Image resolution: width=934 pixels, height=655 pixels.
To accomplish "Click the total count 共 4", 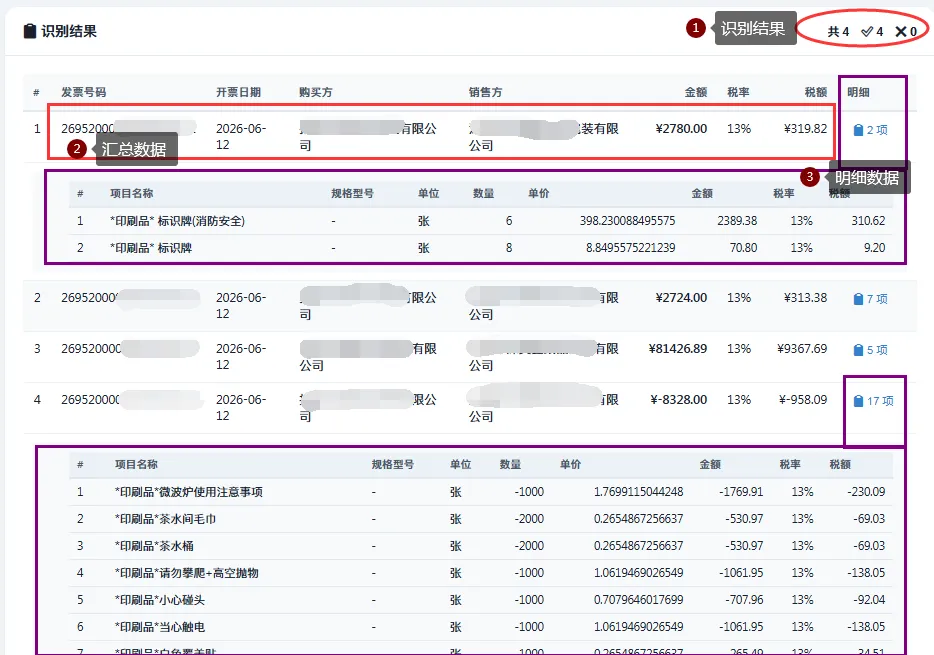I will point(838,32).
